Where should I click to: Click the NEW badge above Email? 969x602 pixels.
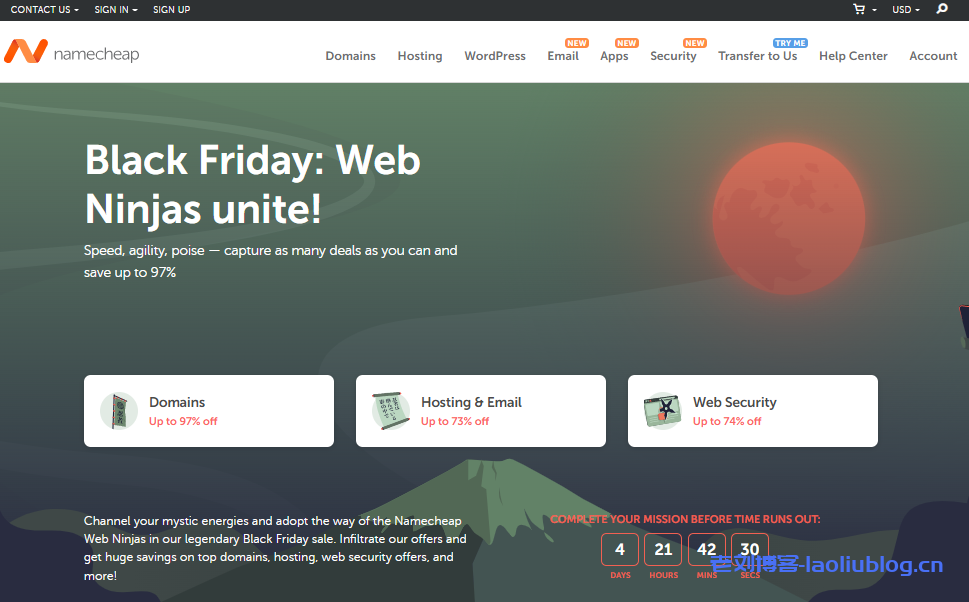pyautogui.click(x=577, y=43)
